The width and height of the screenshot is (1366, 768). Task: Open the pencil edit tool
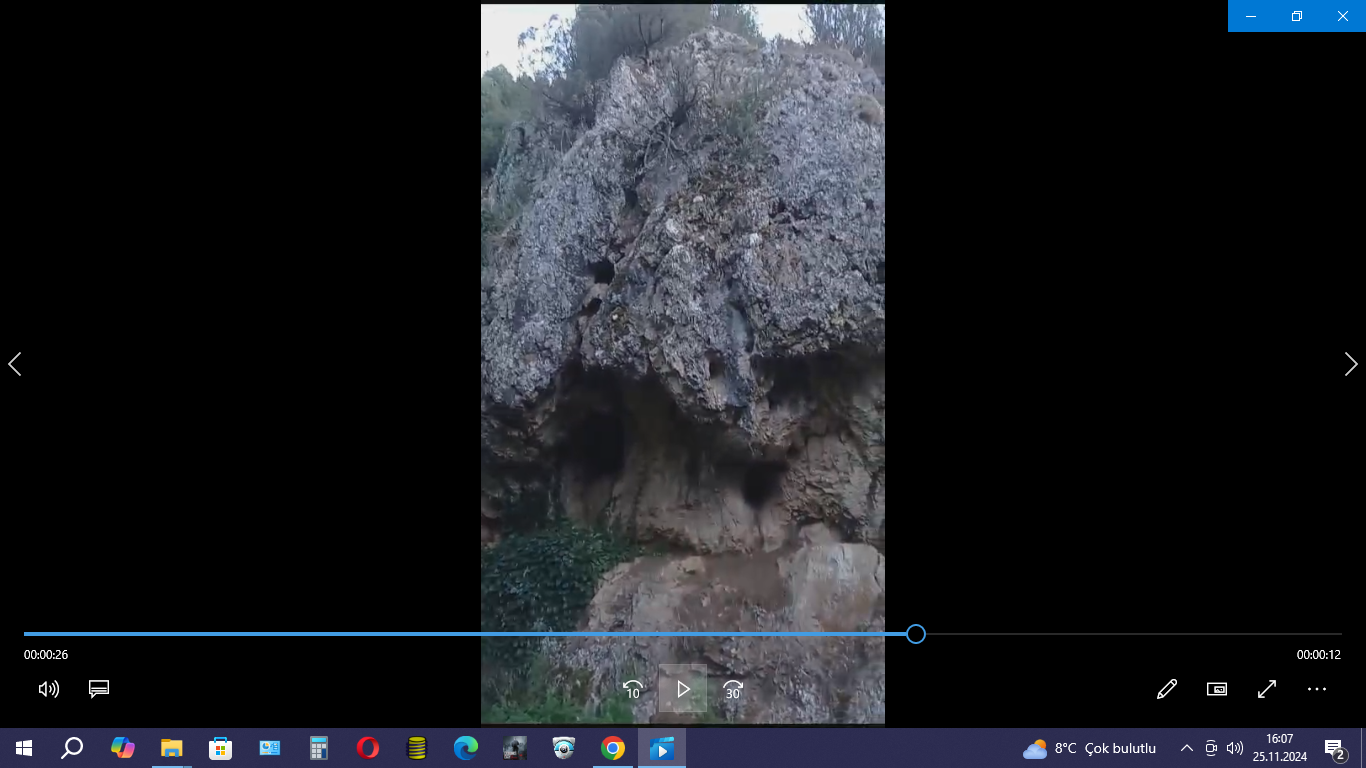click(x=1166, y=689)
